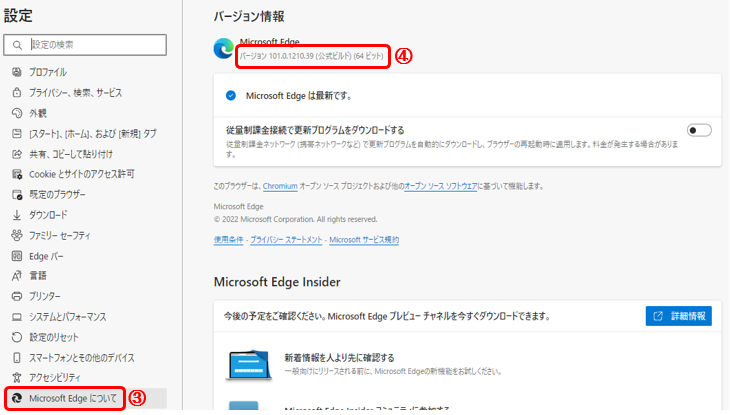Image resolution: width=730 pixels, height=415 pixels.
Task: Click the version 101.0.1210.39 text
Action: coord(311,56)
